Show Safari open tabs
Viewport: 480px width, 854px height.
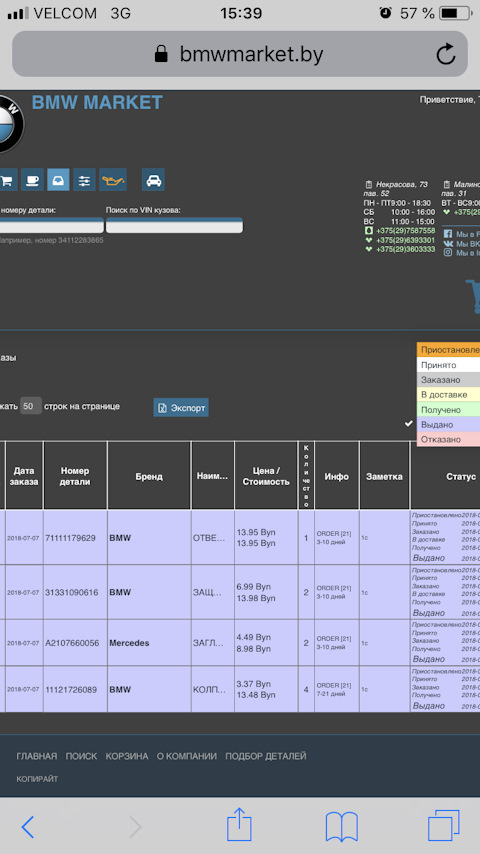443,826
